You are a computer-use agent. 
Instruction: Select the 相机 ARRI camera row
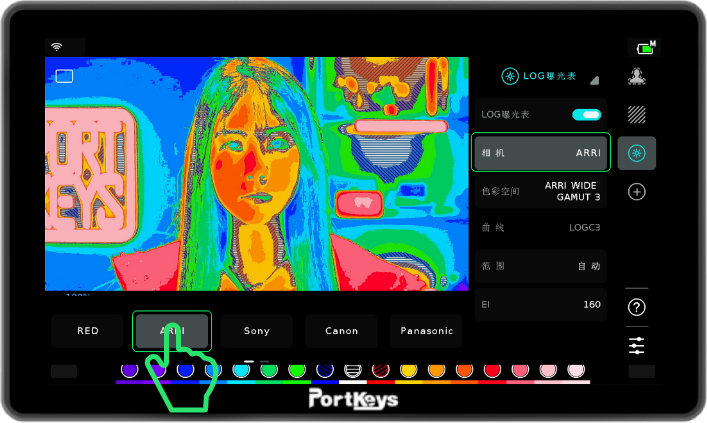coord(540,153)
